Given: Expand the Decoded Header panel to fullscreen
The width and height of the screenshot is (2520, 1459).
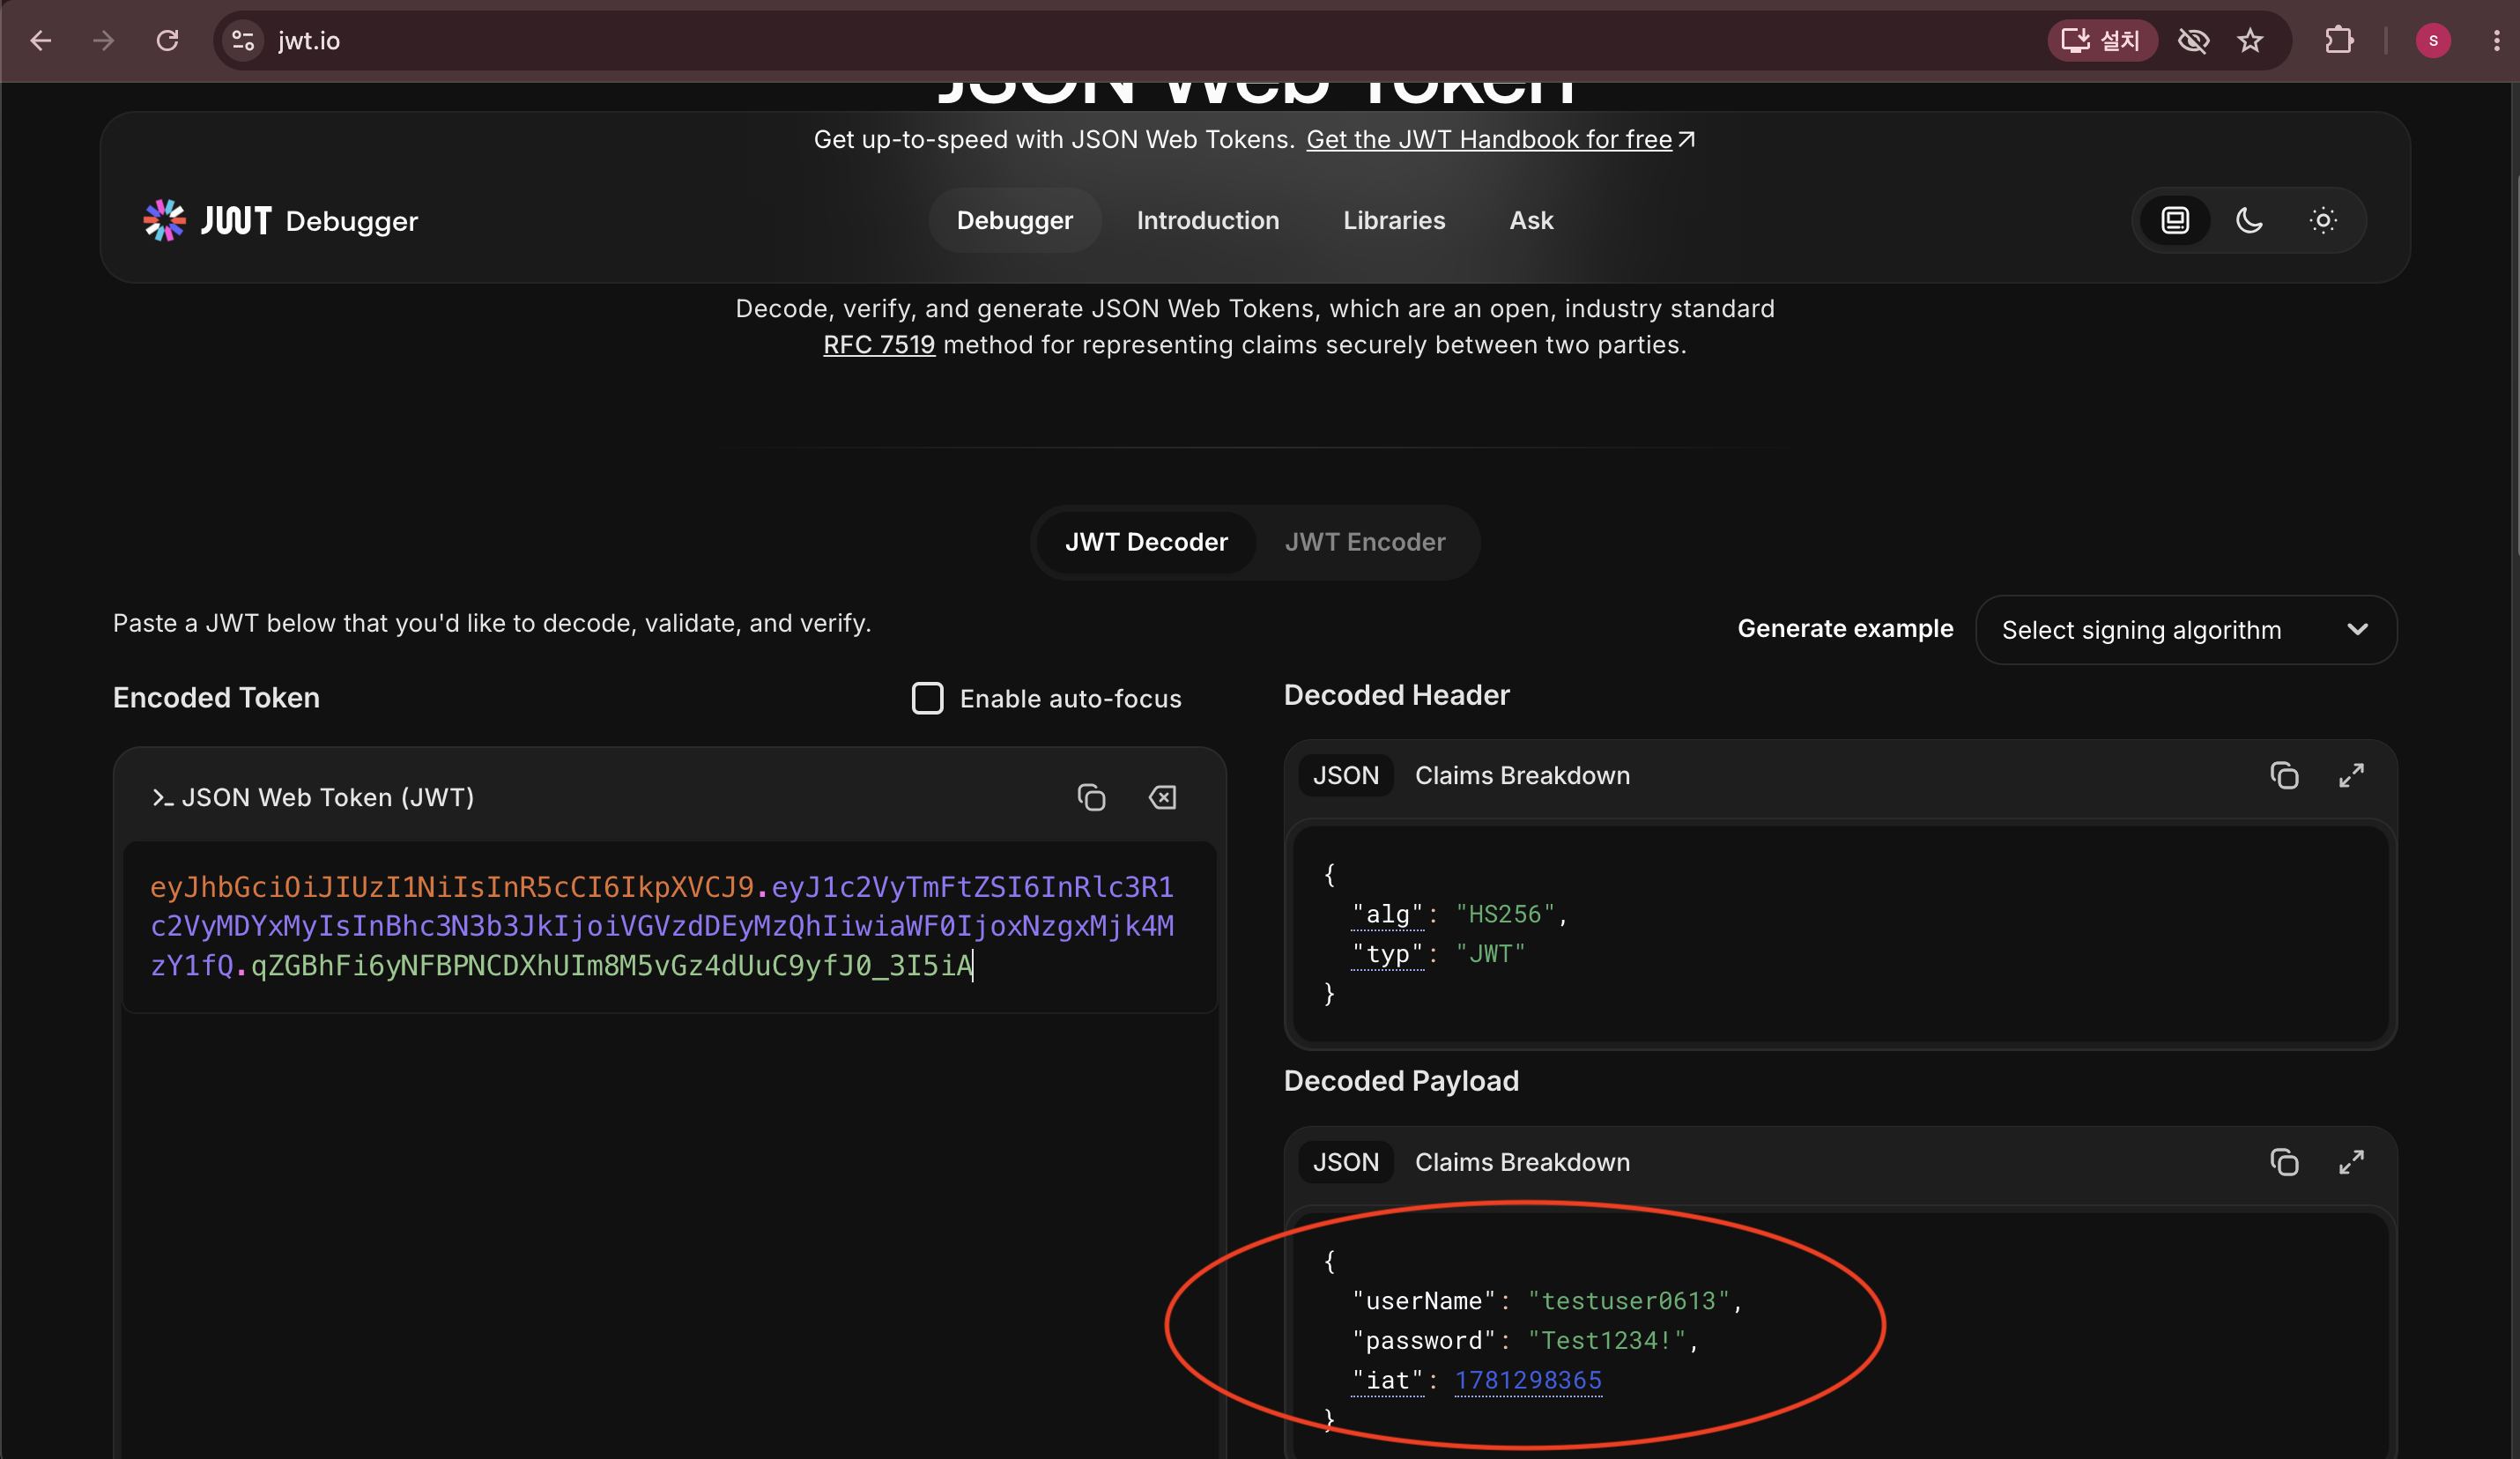Looking at the screenshot, I should (x=2351, y=775).
